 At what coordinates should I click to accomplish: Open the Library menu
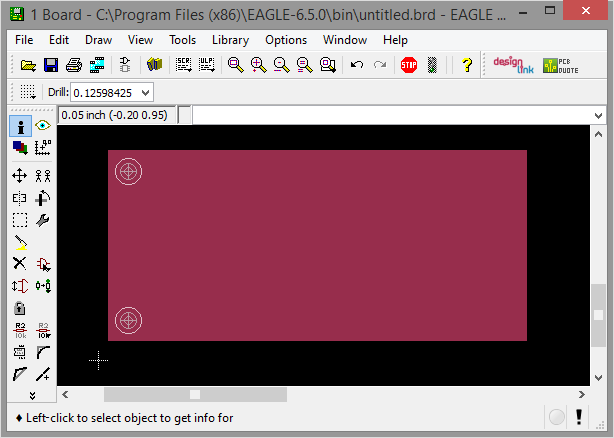(230, 40)
